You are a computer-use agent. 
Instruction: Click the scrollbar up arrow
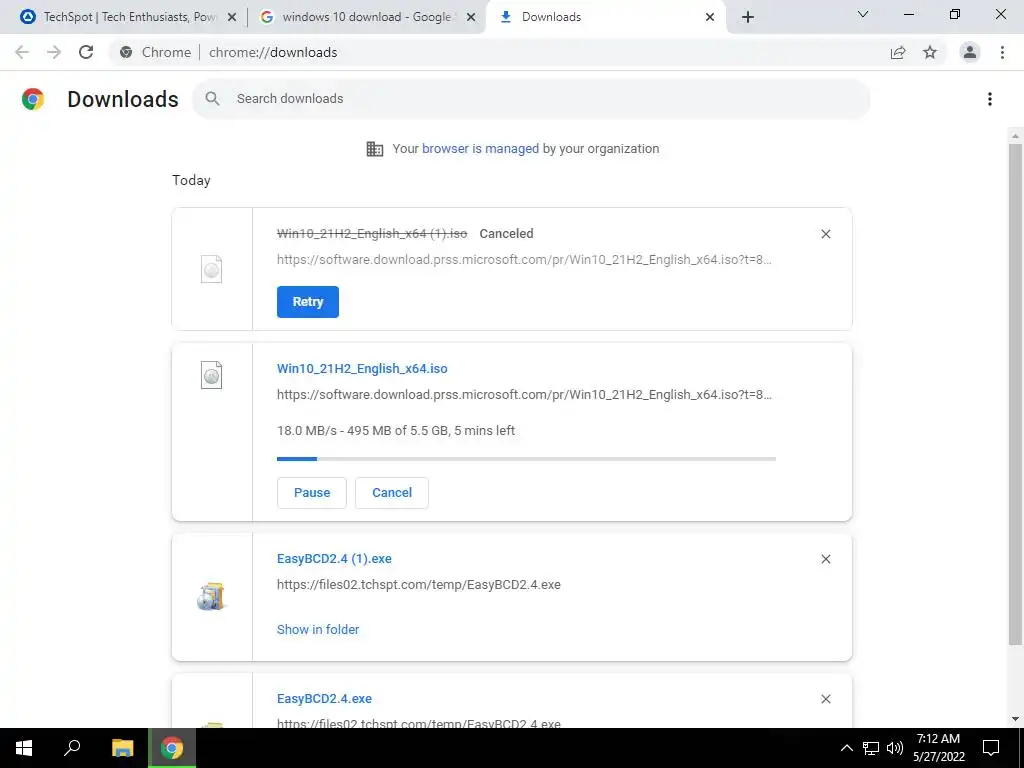(1015, 136)
